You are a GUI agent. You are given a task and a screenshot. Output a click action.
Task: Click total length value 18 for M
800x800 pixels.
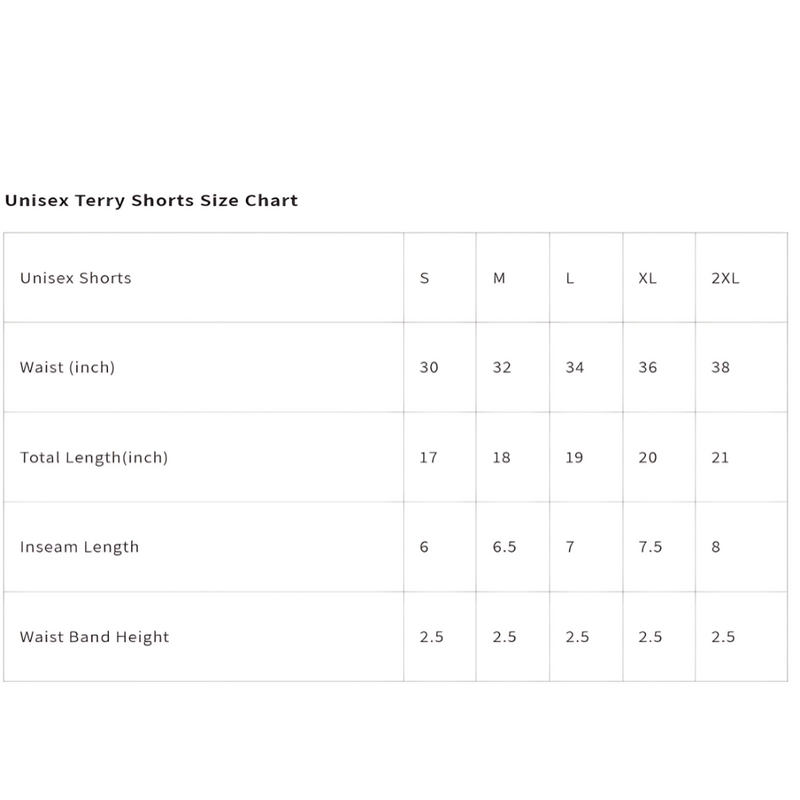coord(502,457)
